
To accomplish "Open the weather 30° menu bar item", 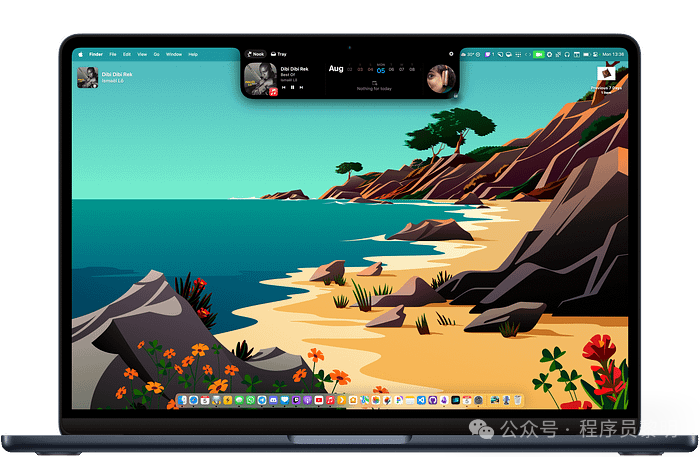I will click(468, 54).
